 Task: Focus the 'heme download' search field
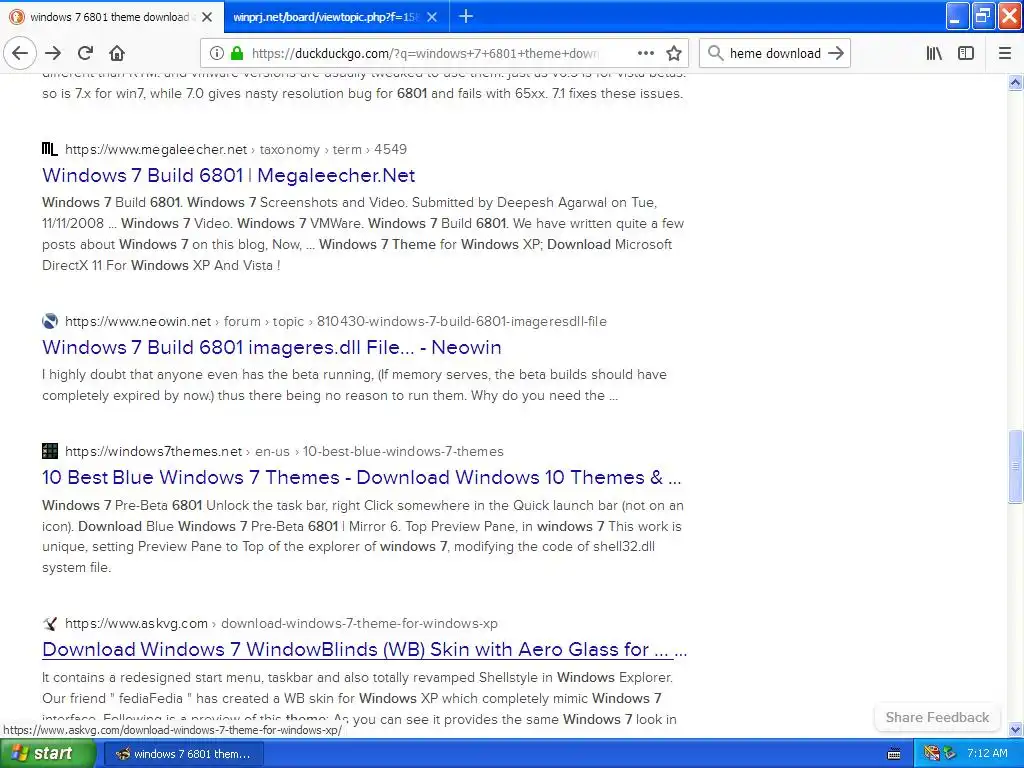pyautogui.click(x=775, y=53)
